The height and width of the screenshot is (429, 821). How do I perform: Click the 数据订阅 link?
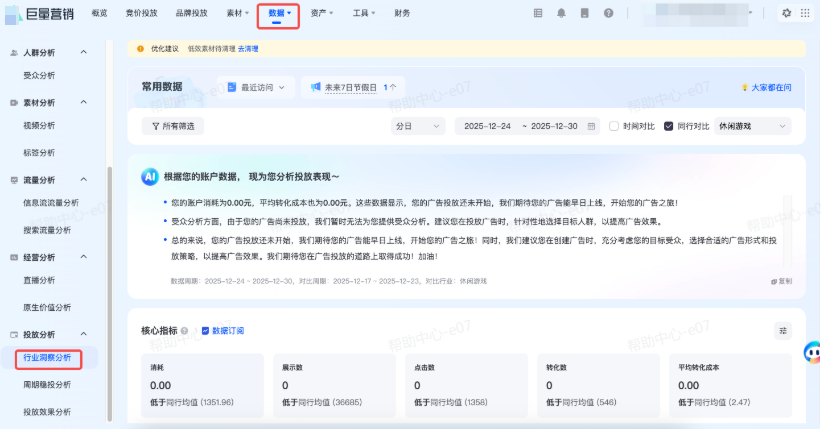pyautogui.click(x=228, y=331)
